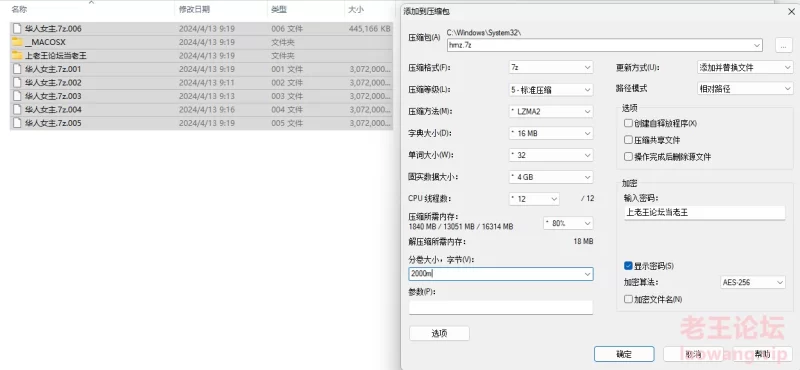The height and width of the screenshot is (370, 800).
Task: Open the CPU 线程数 dropdown
Action: pos(534,199)
